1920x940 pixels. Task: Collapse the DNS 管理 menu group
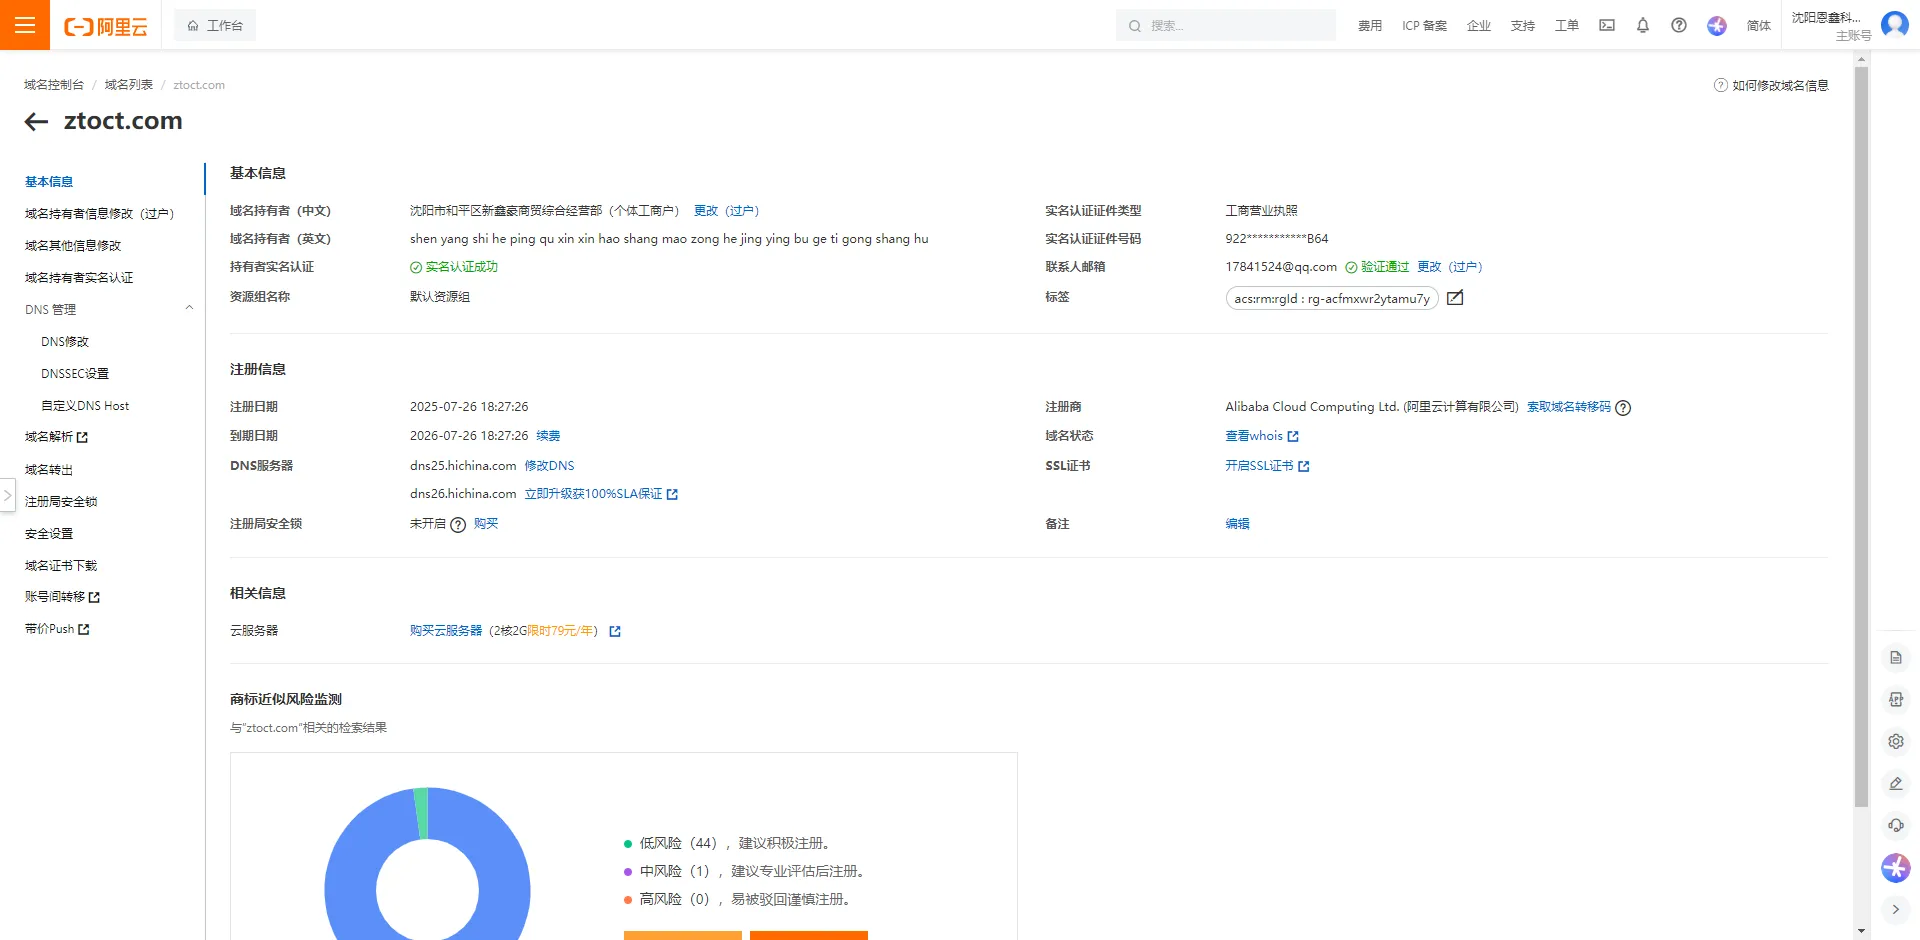pyautogui.click(x=189, y=308)
